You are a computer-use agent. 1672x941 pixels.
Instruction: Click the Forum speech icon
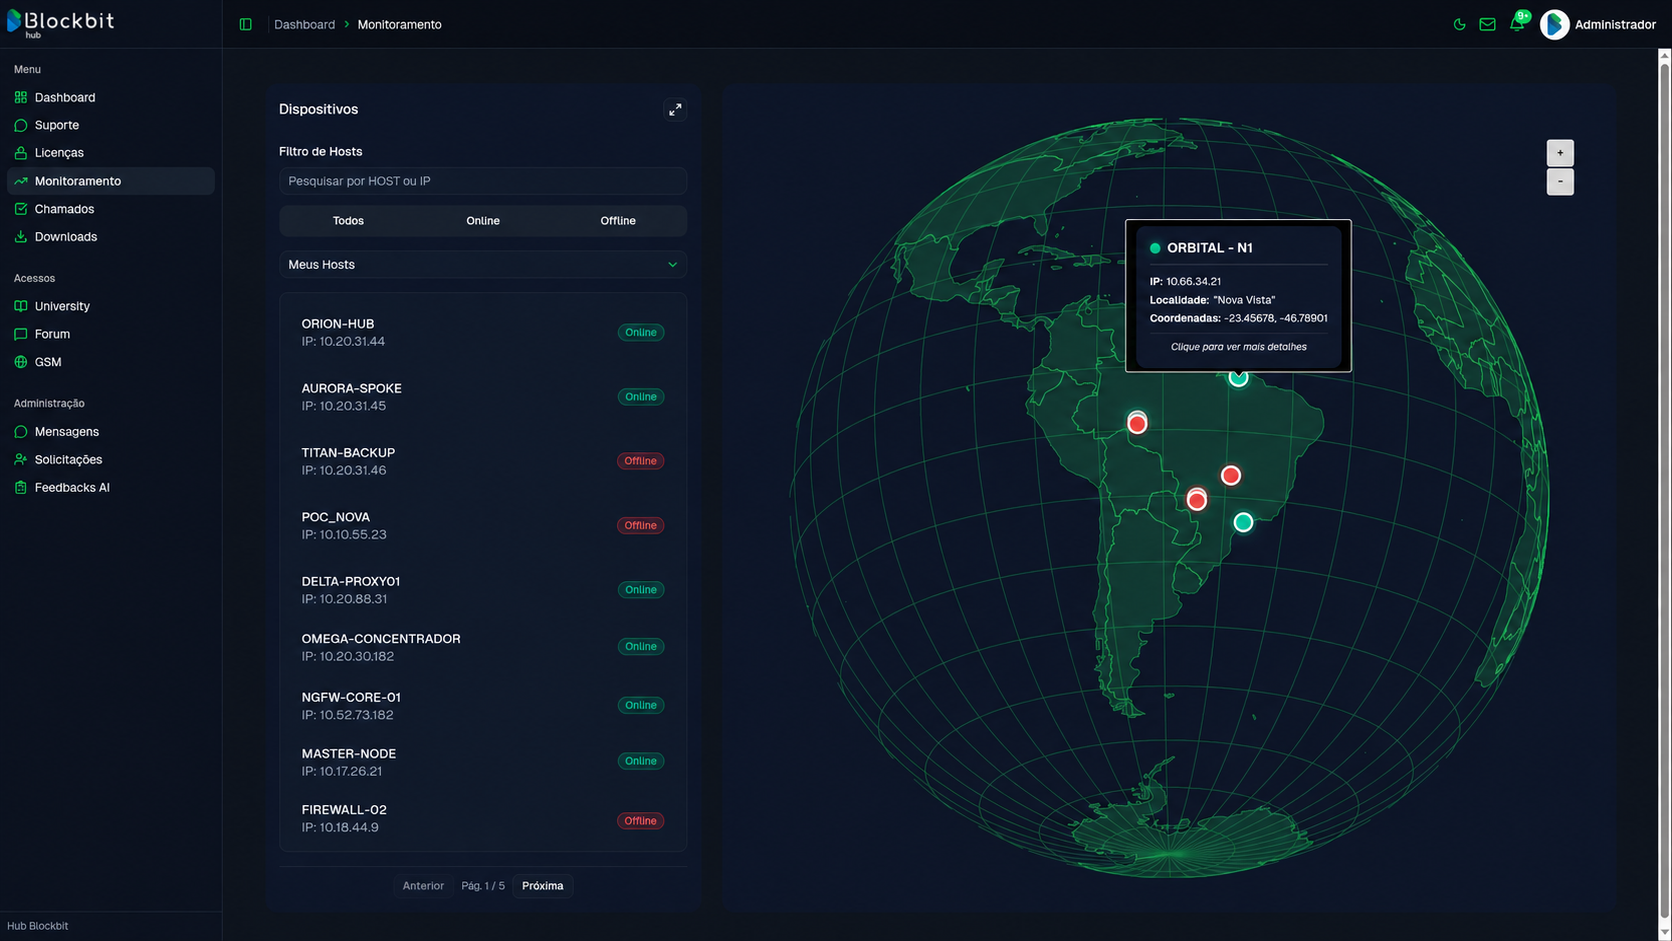pos(21,334)
